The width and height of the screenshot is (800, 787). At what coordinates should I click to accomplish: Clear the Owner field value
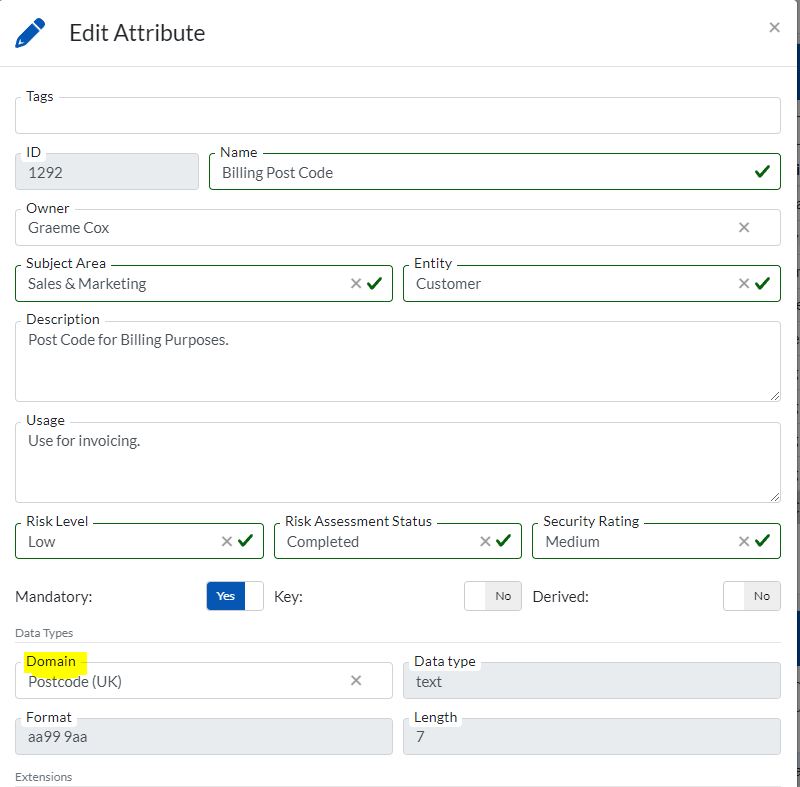[x=744, y=228]
